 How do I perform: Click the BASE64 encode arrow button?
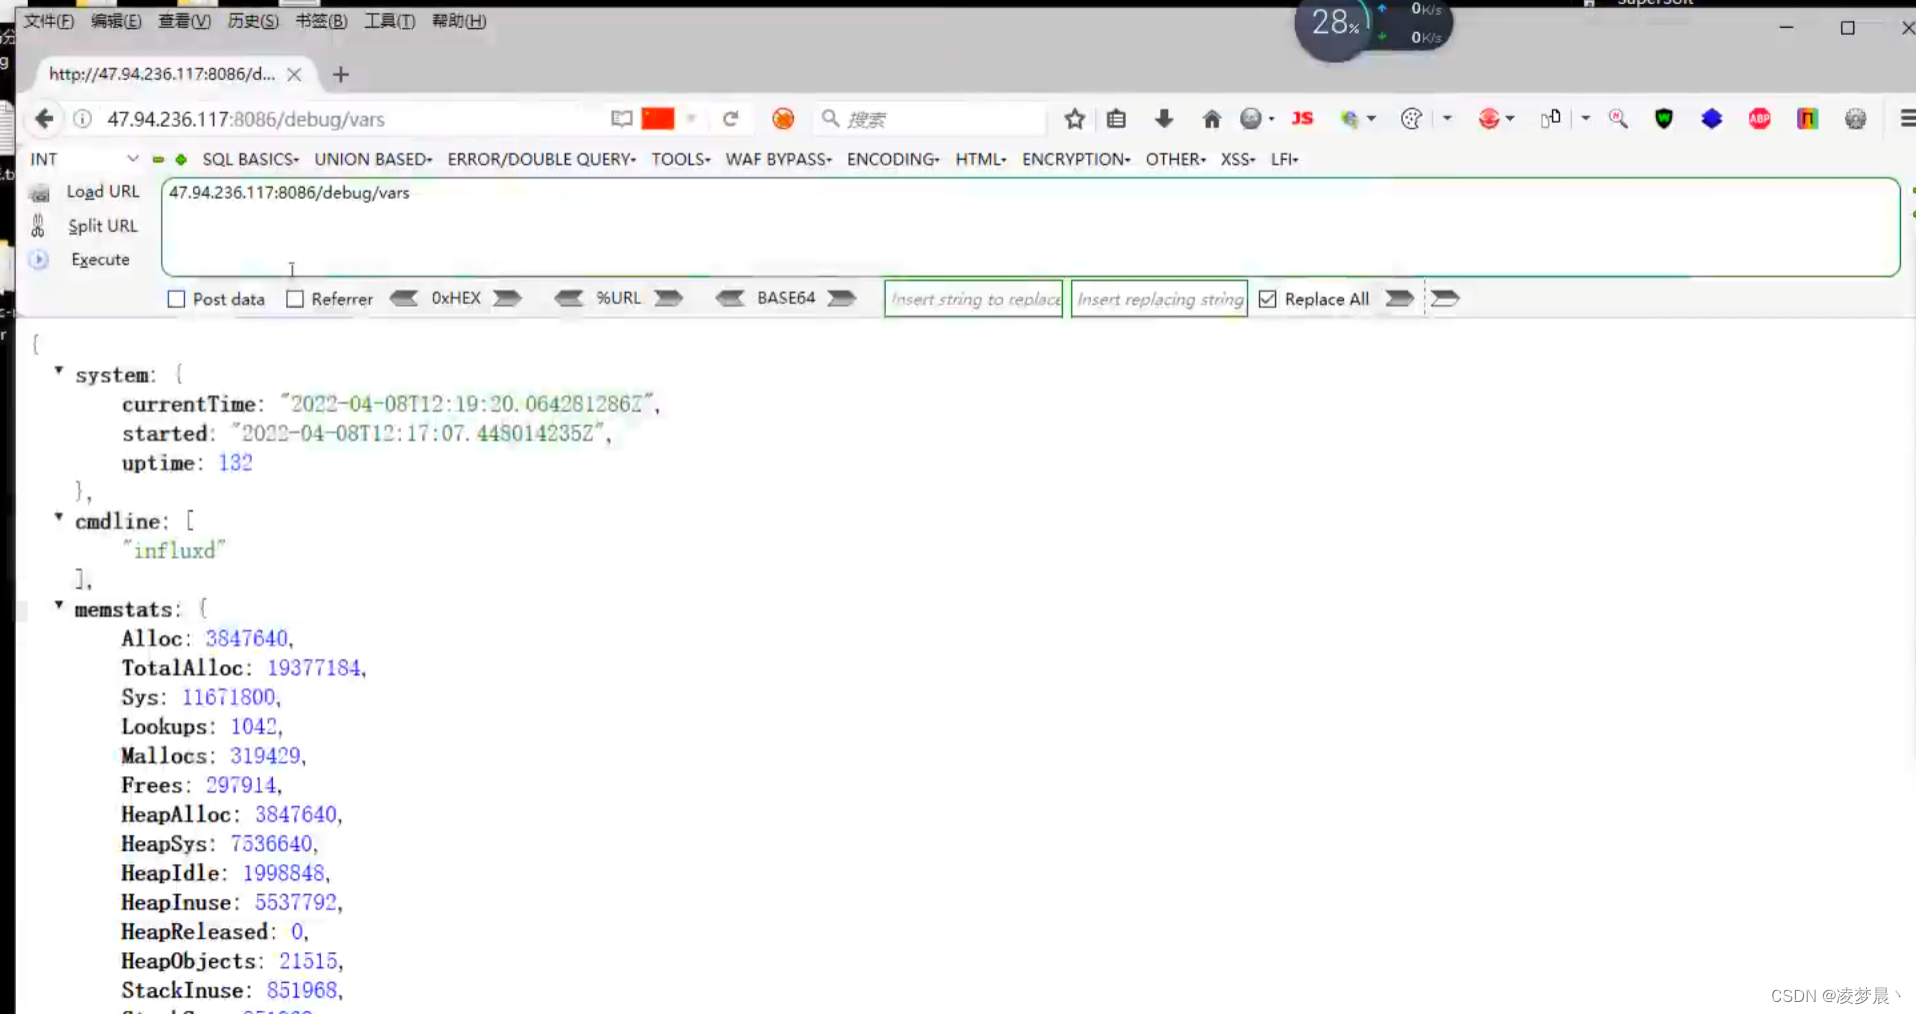(843, 298)
